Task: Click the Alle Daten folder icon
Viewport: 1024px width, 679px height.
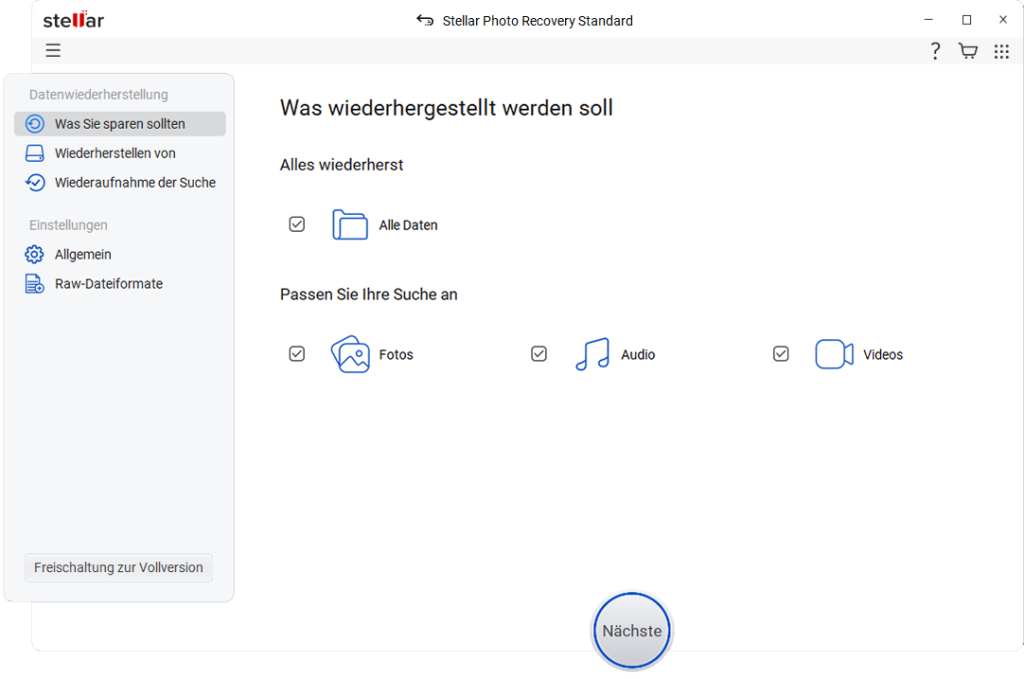Action: 350,225
